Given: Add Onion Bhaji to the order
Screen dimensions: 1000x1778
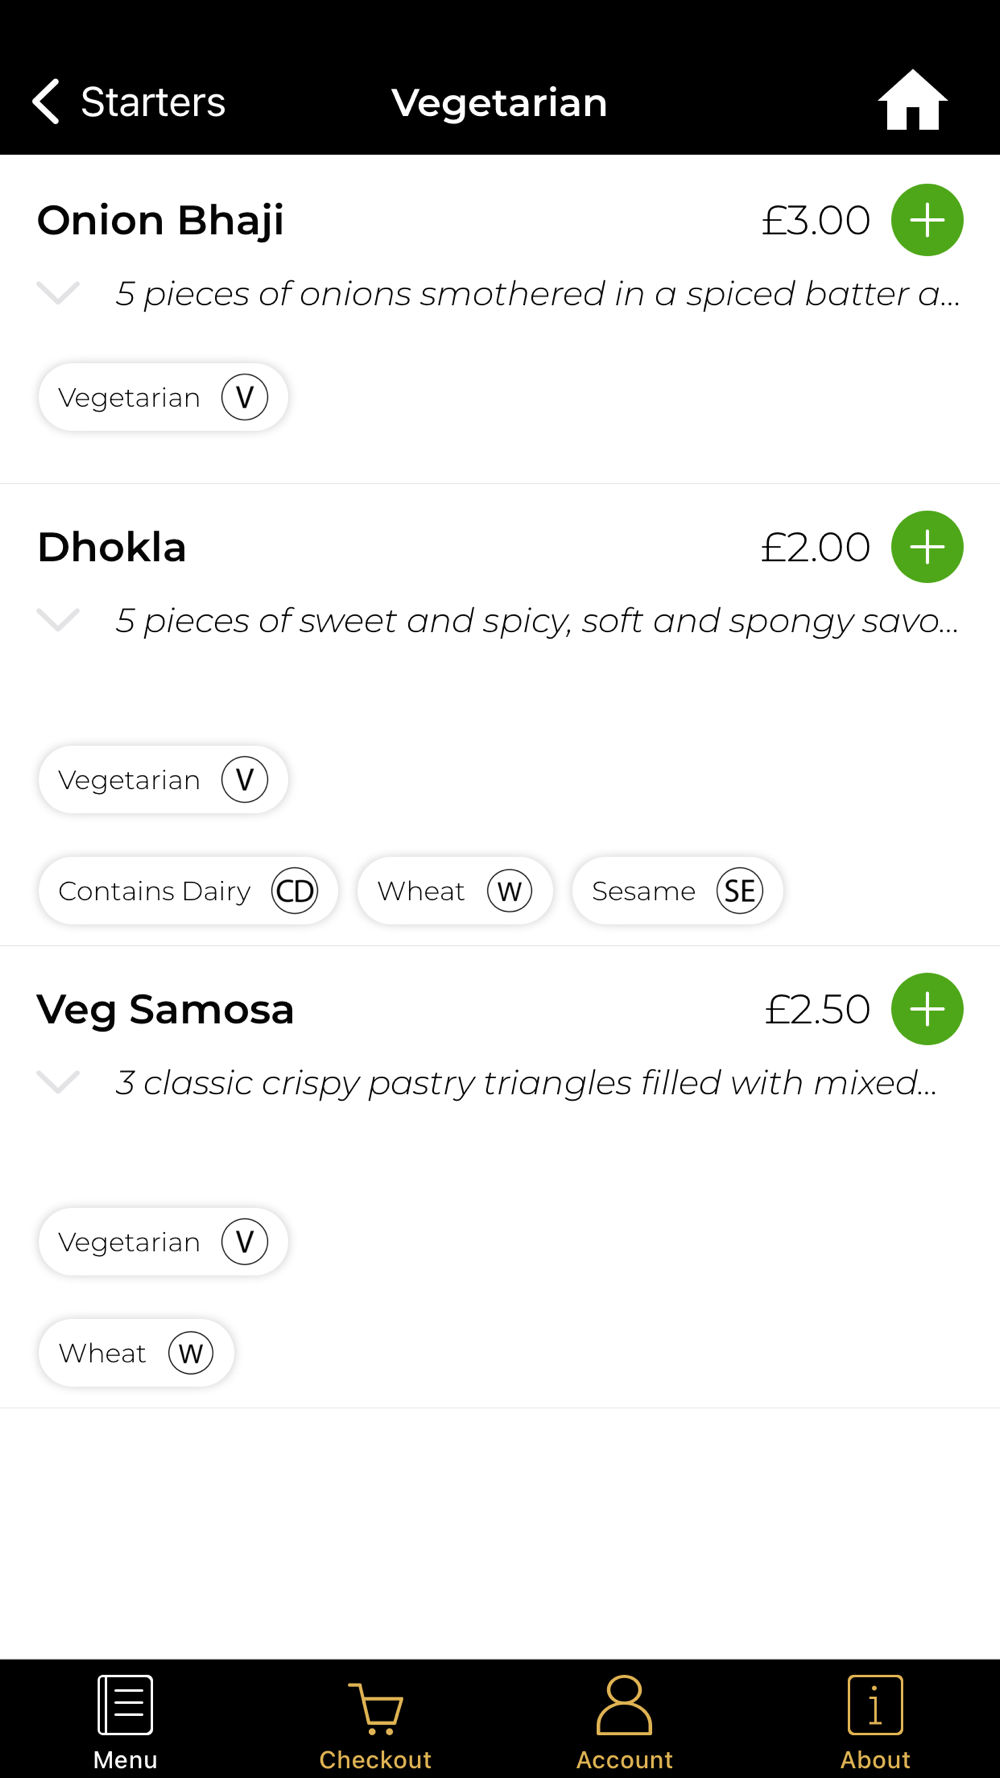Looking at the screenshot, I should pos(927,220).
